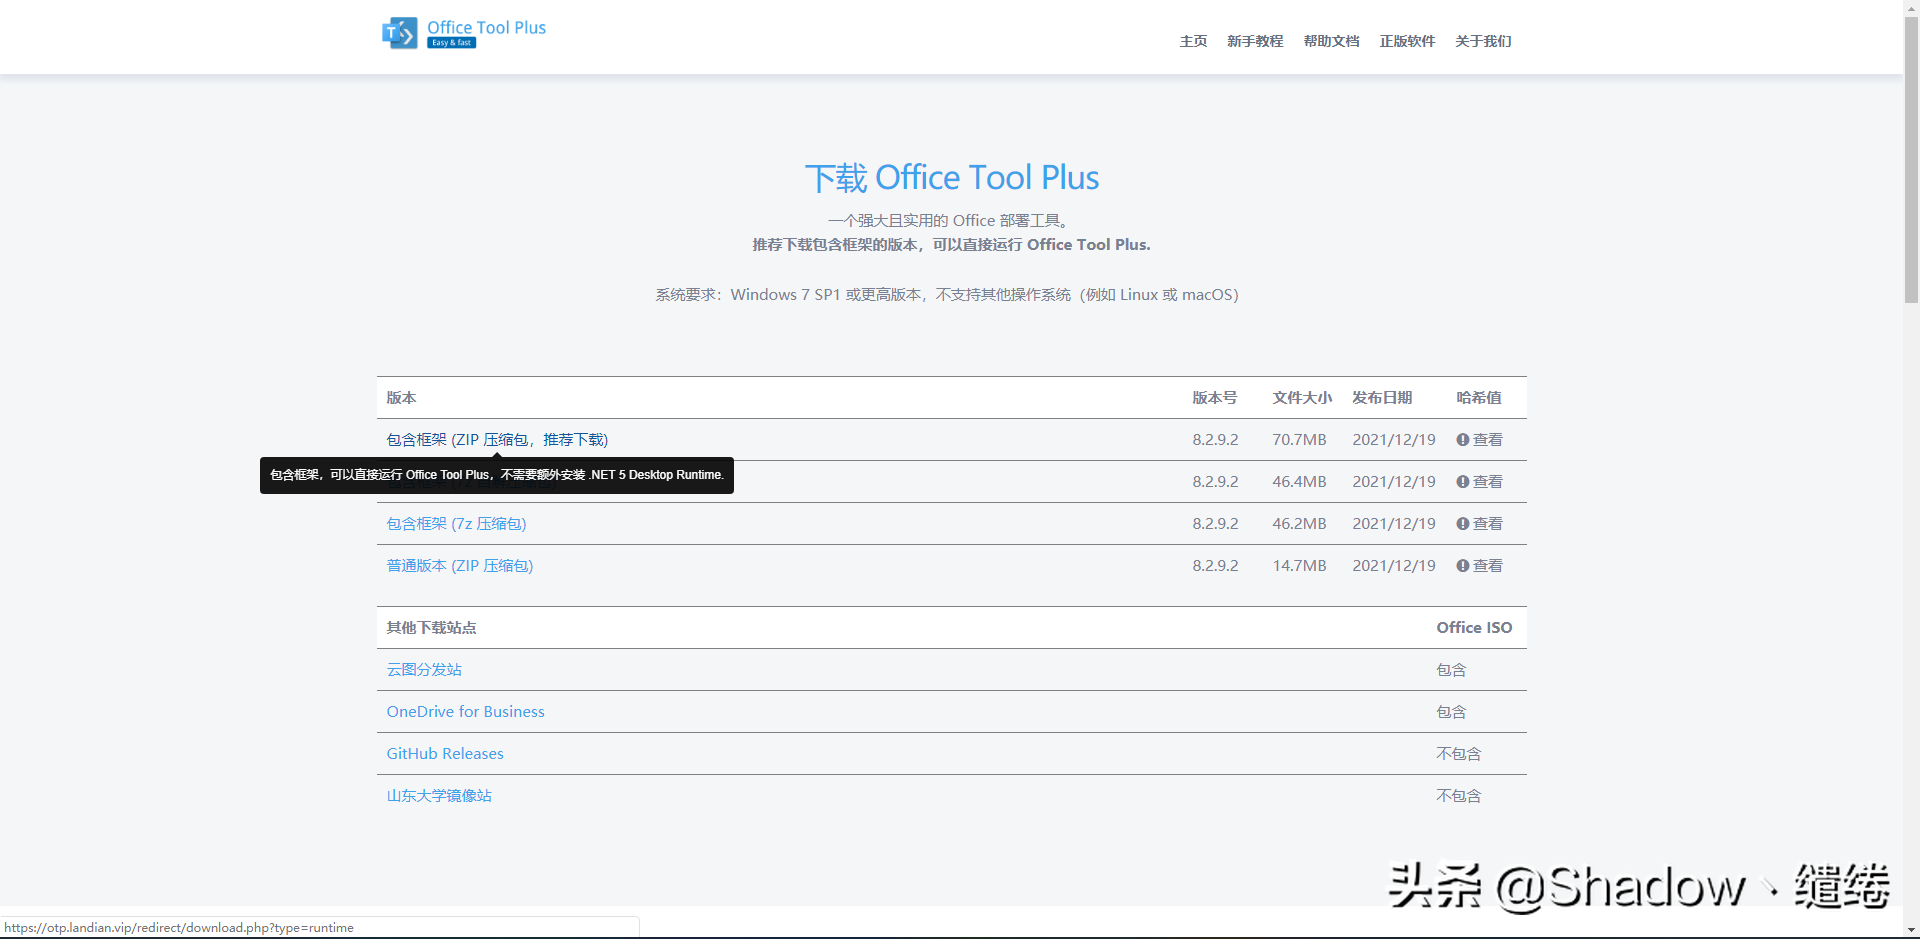Open the 主页 navigation item
1920x939 pixels.
(x=1193, y=41)
